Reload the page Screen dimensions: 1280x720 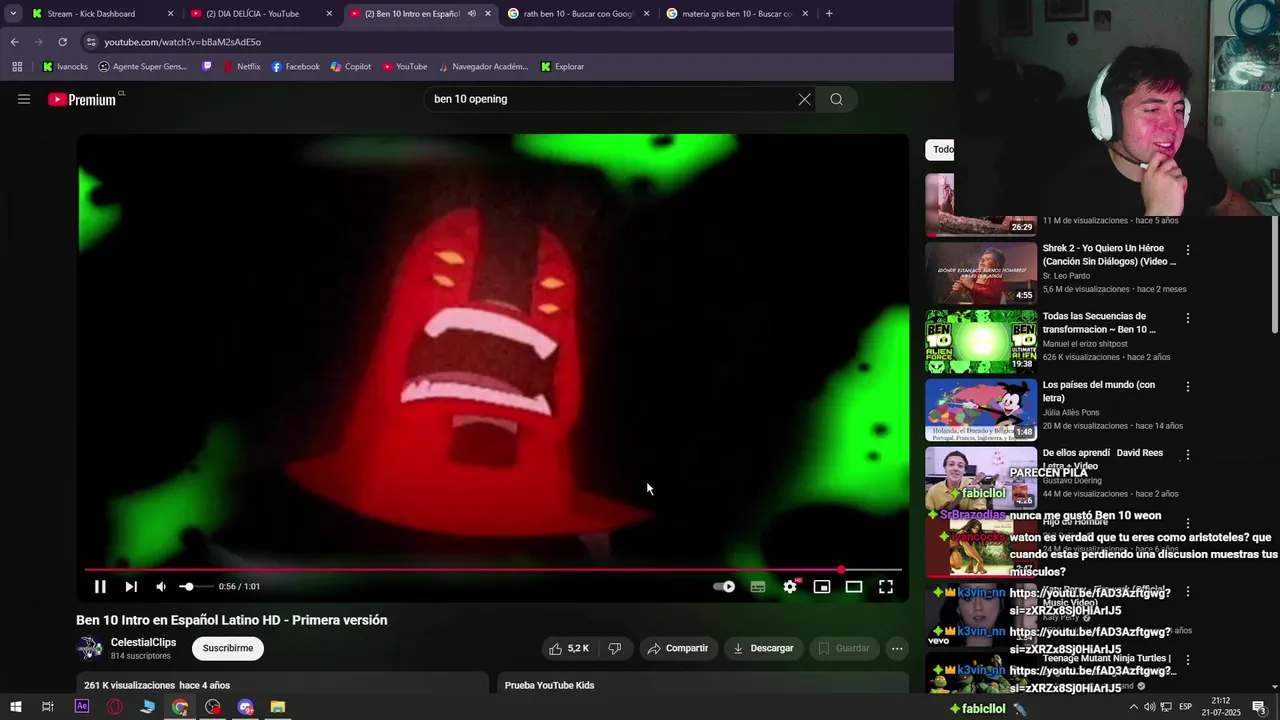point(62,42)
